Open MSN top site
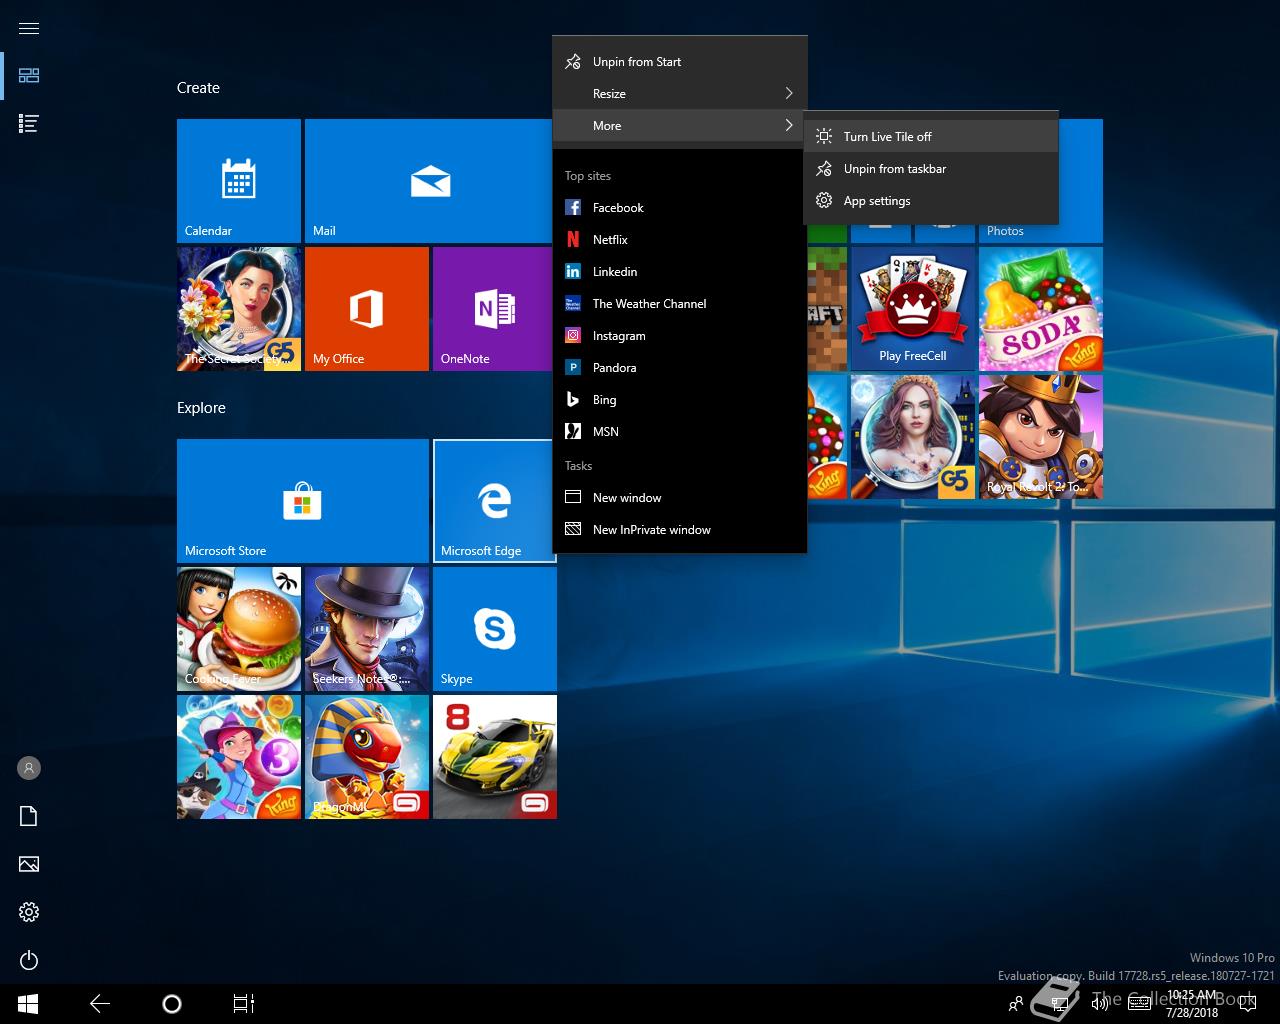The width and height of the screenshot is (1280, 1024). [680, 432]
